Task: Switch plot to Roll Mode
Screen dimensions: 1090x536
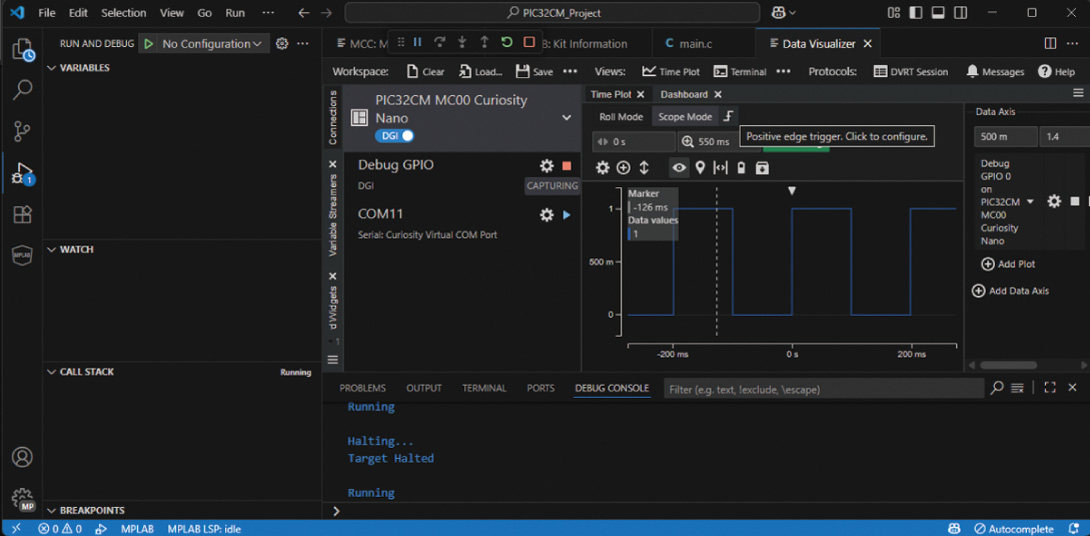Action: pyautogui.click(x=621, y=117)
